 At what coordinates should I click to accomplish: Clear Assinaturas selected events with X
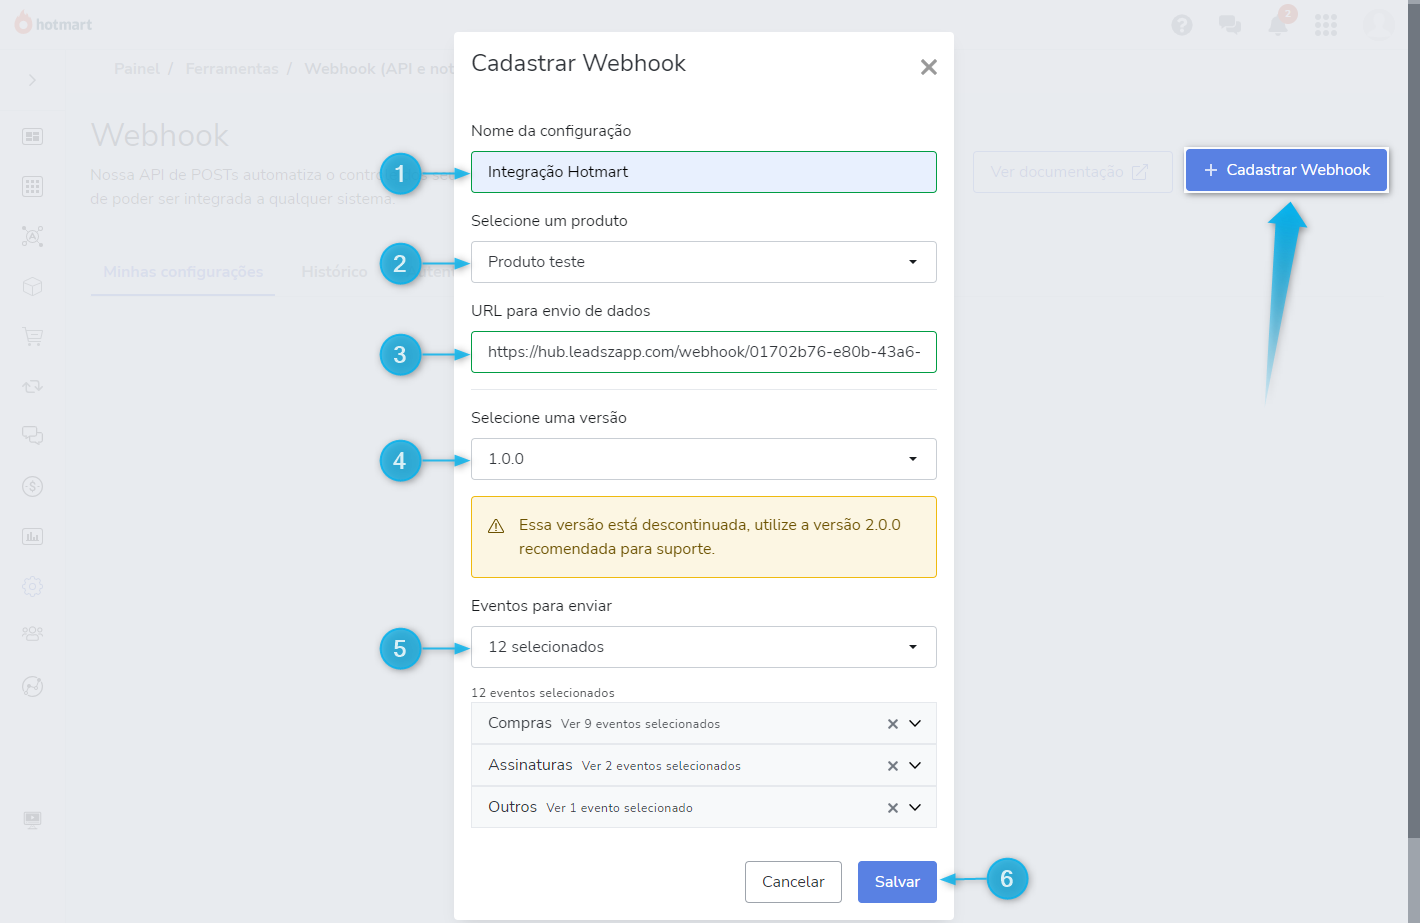pos(893,766)
